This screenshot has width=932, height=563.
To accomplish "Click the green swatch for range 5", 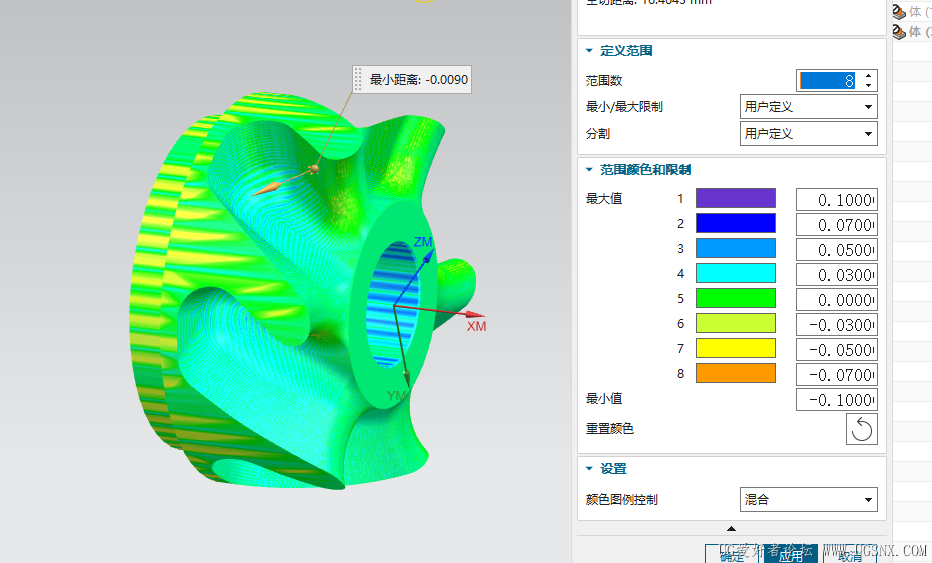I will (736, 298).
